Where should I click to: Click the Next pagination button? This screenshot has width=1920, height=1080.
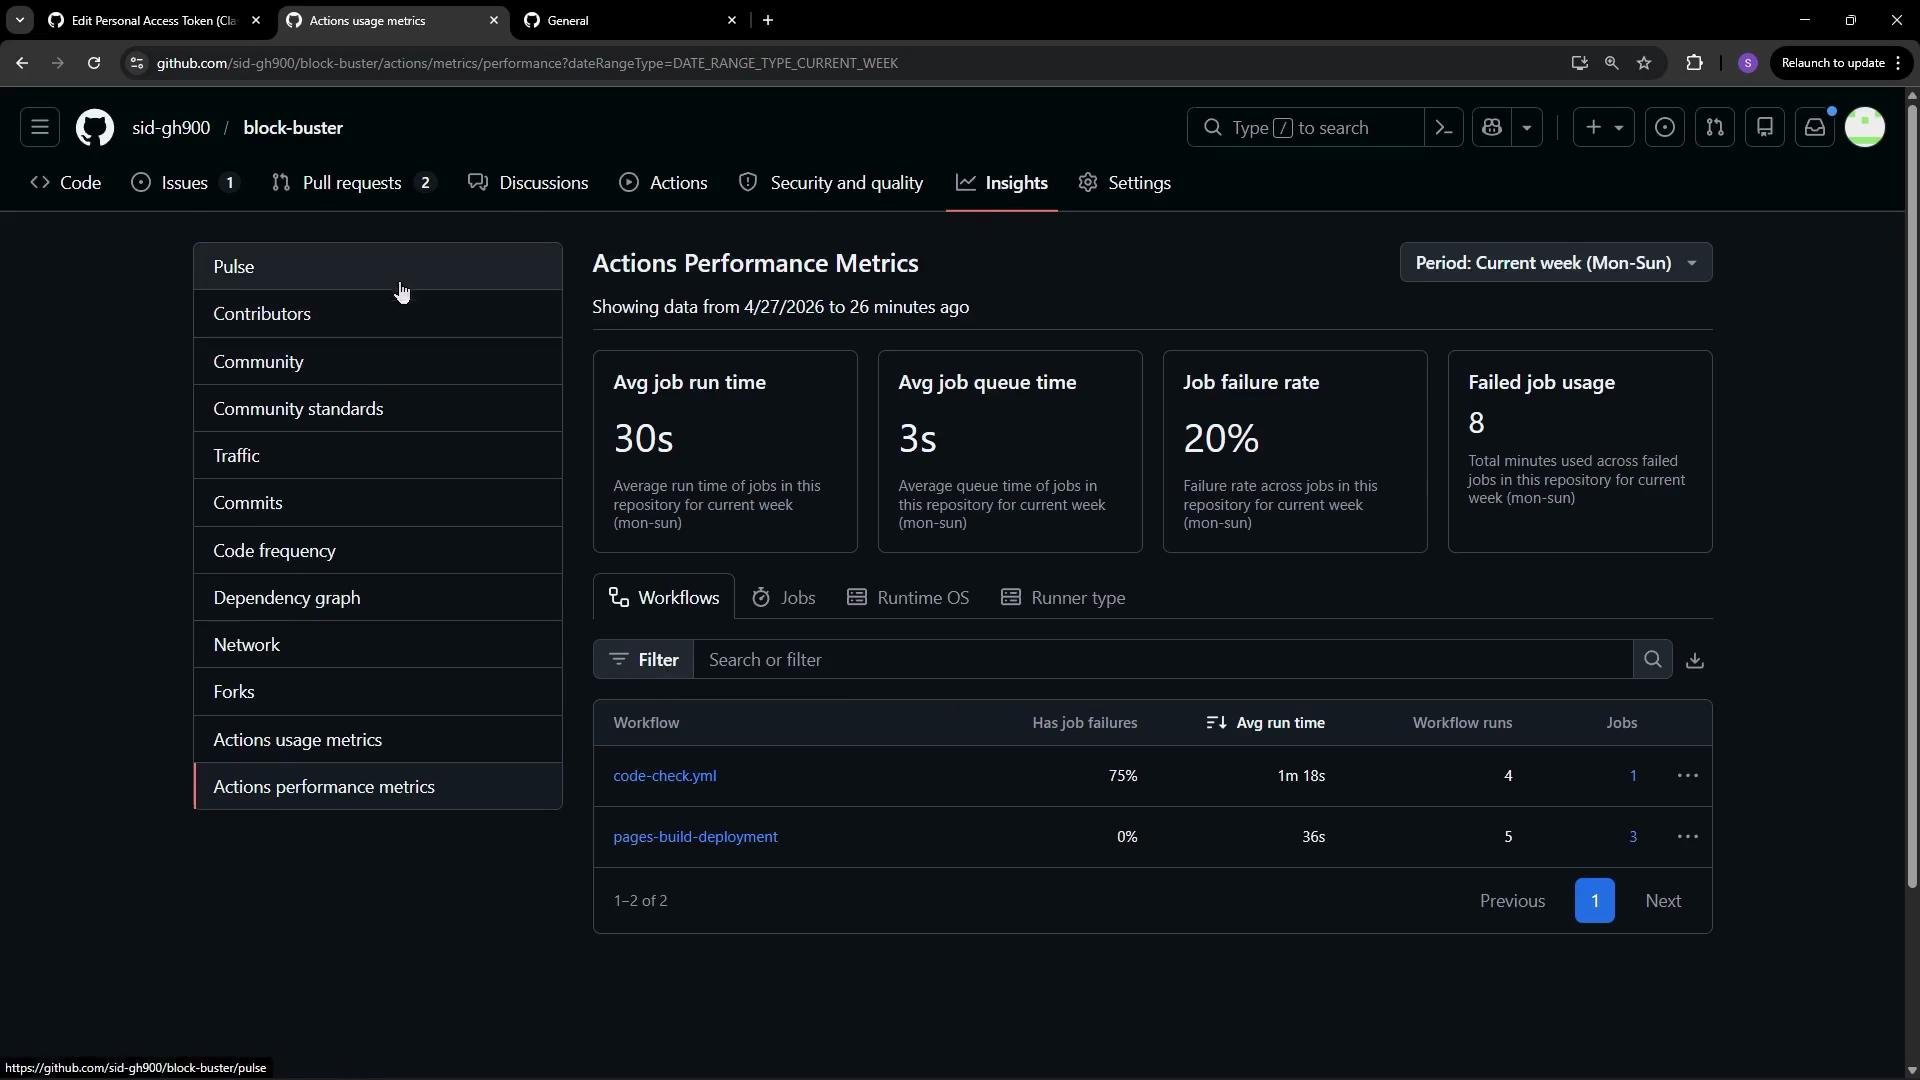(1664, 901)
